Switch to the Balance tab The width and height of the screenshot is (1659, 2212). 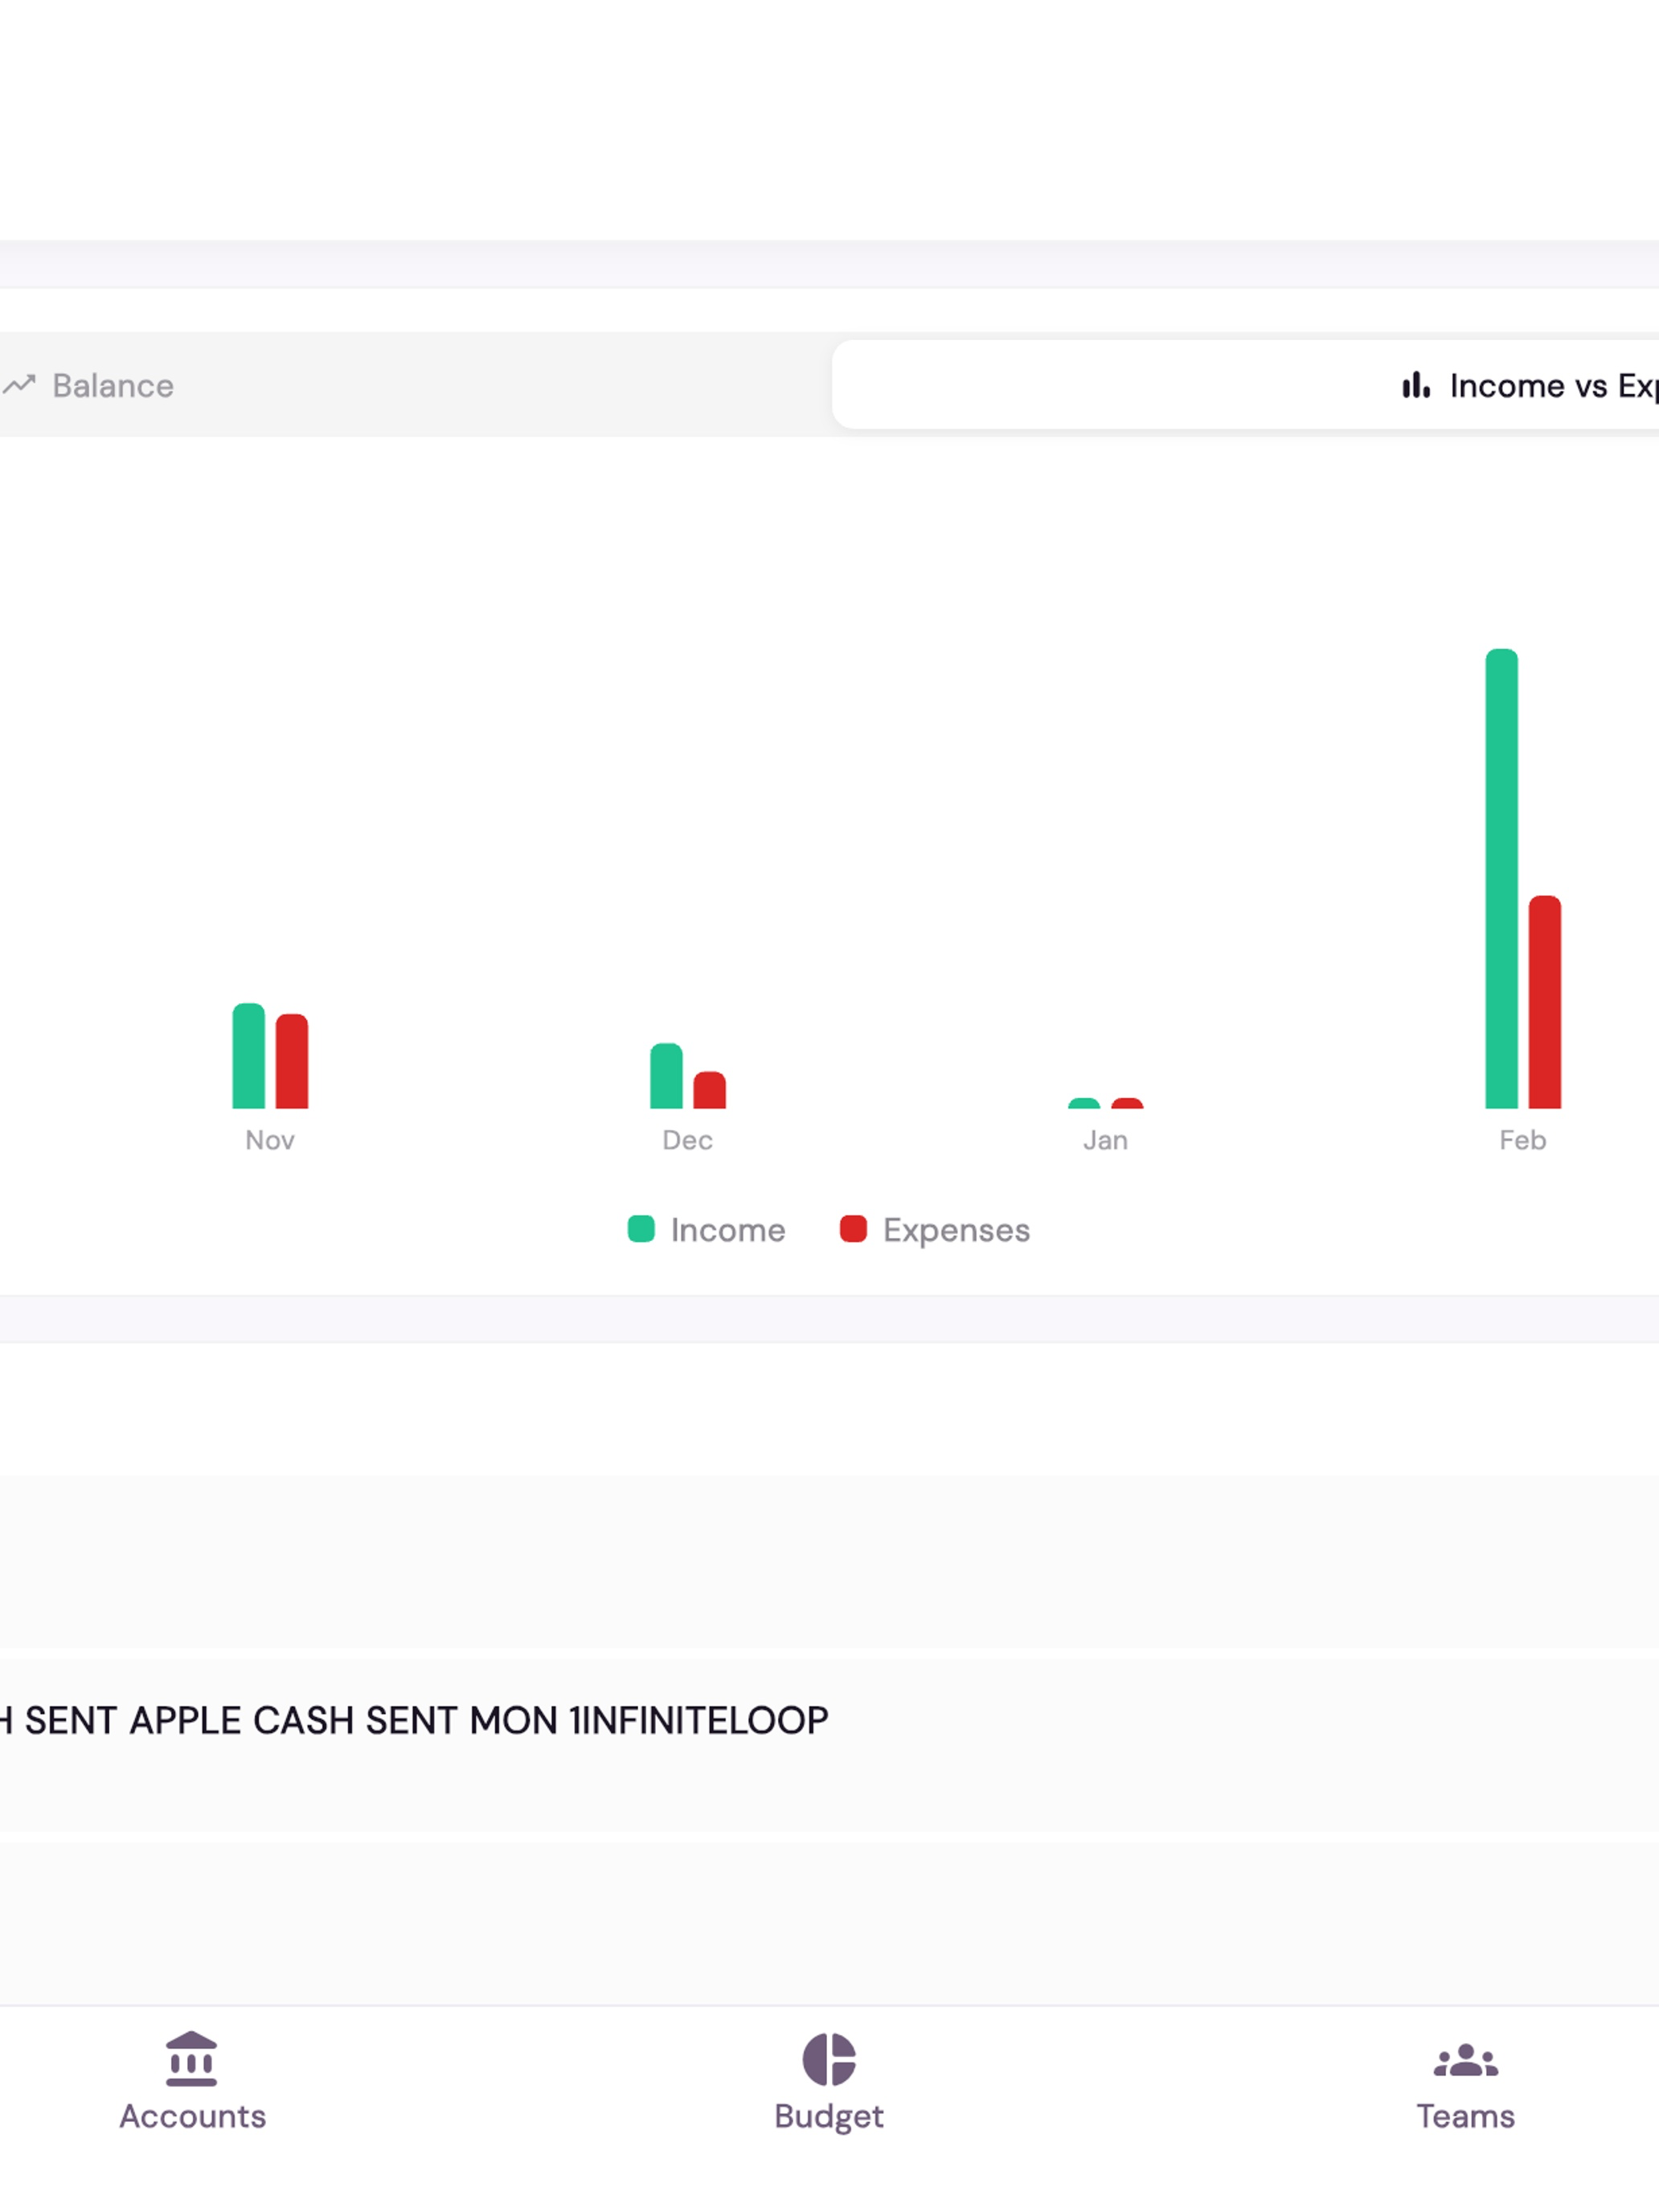415,385
